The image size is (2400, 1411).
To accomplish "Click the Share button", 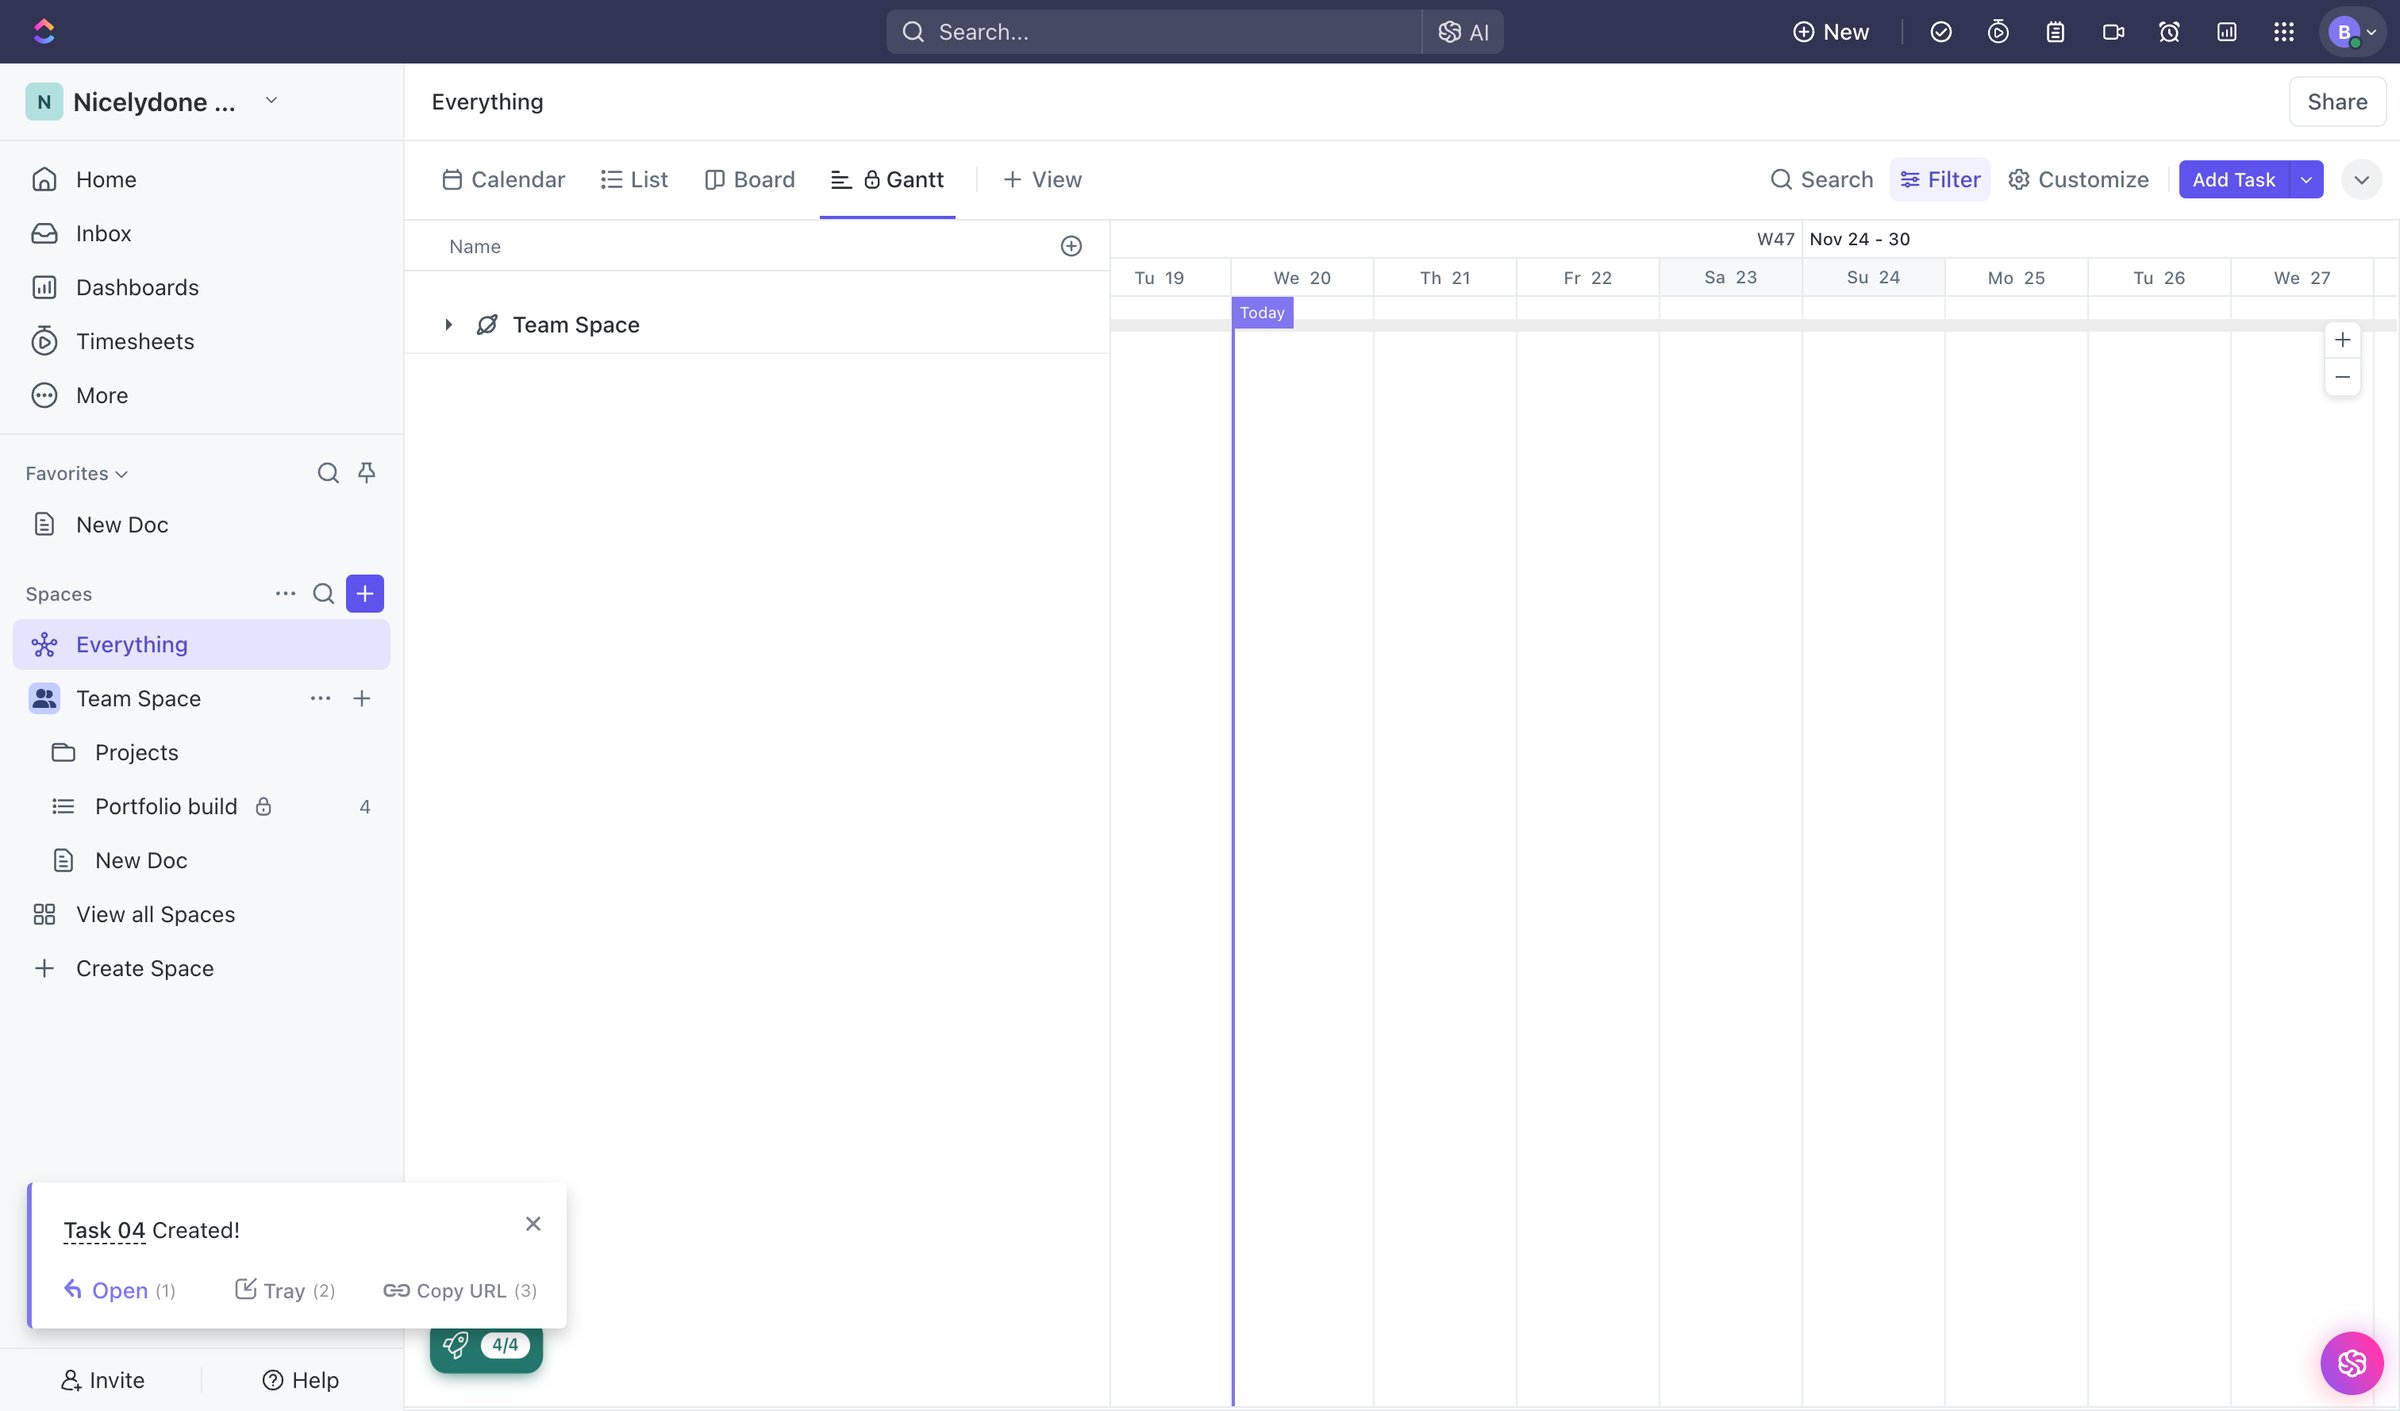I will click(2337, 102).
